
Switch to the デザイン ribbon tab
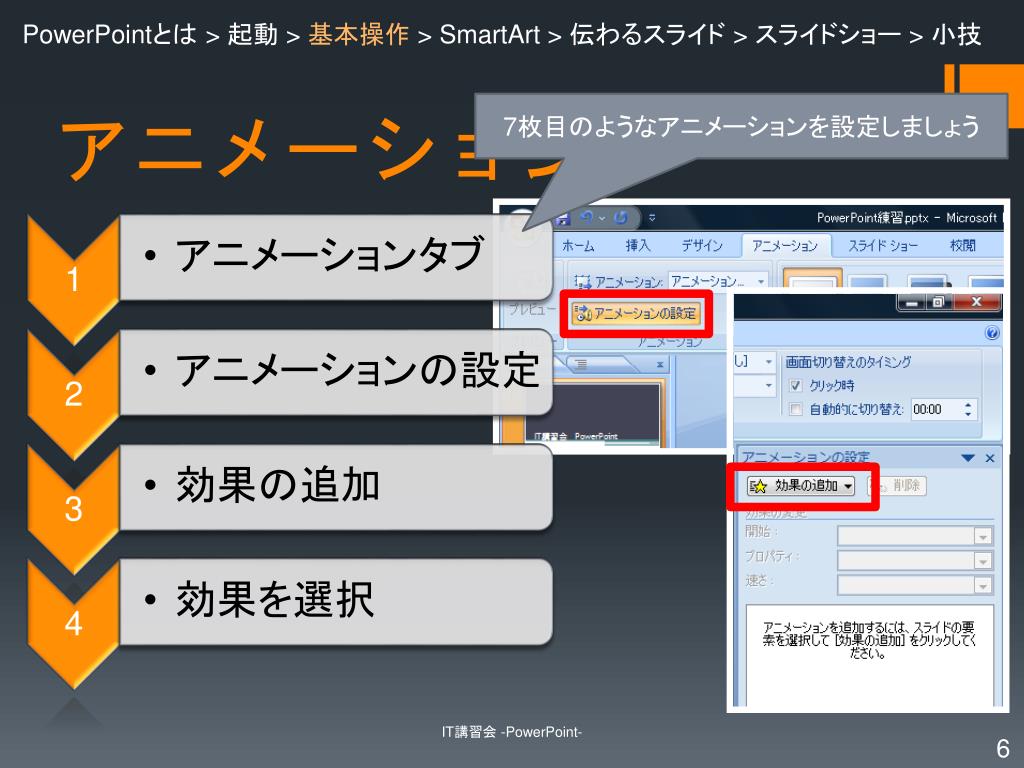[702, 246]
